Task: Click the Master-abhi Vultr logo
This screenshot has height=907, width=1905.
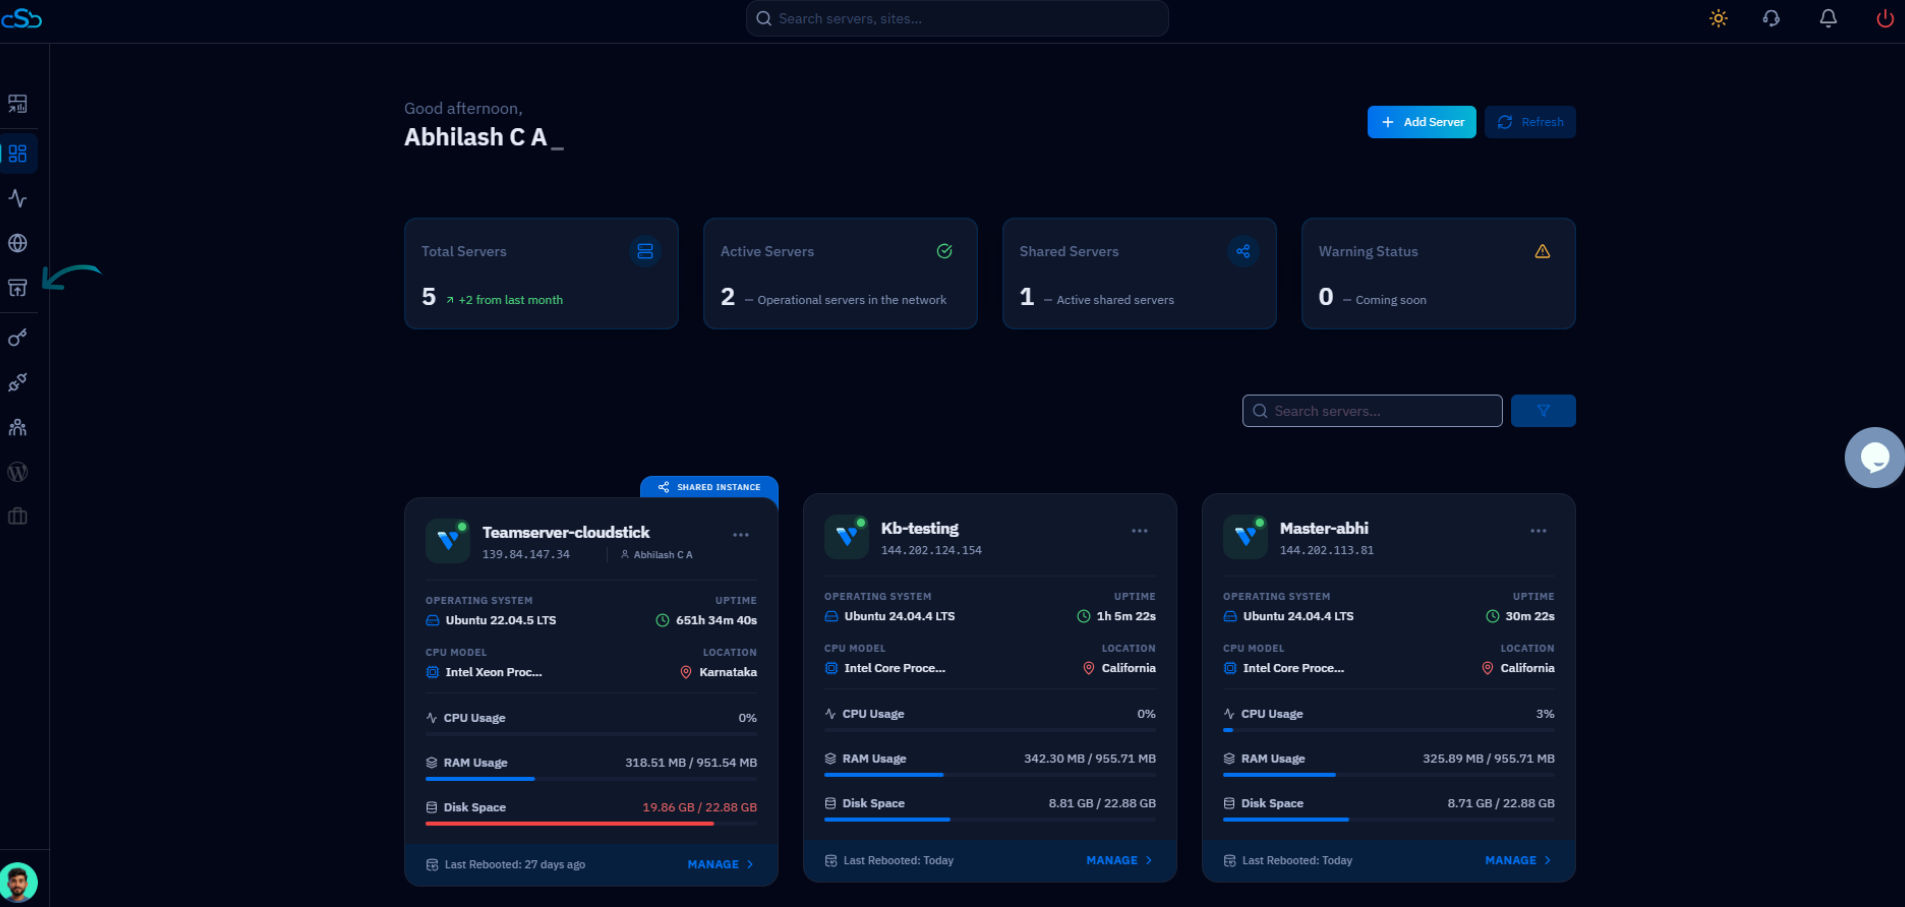Action: pos(1245,536)
